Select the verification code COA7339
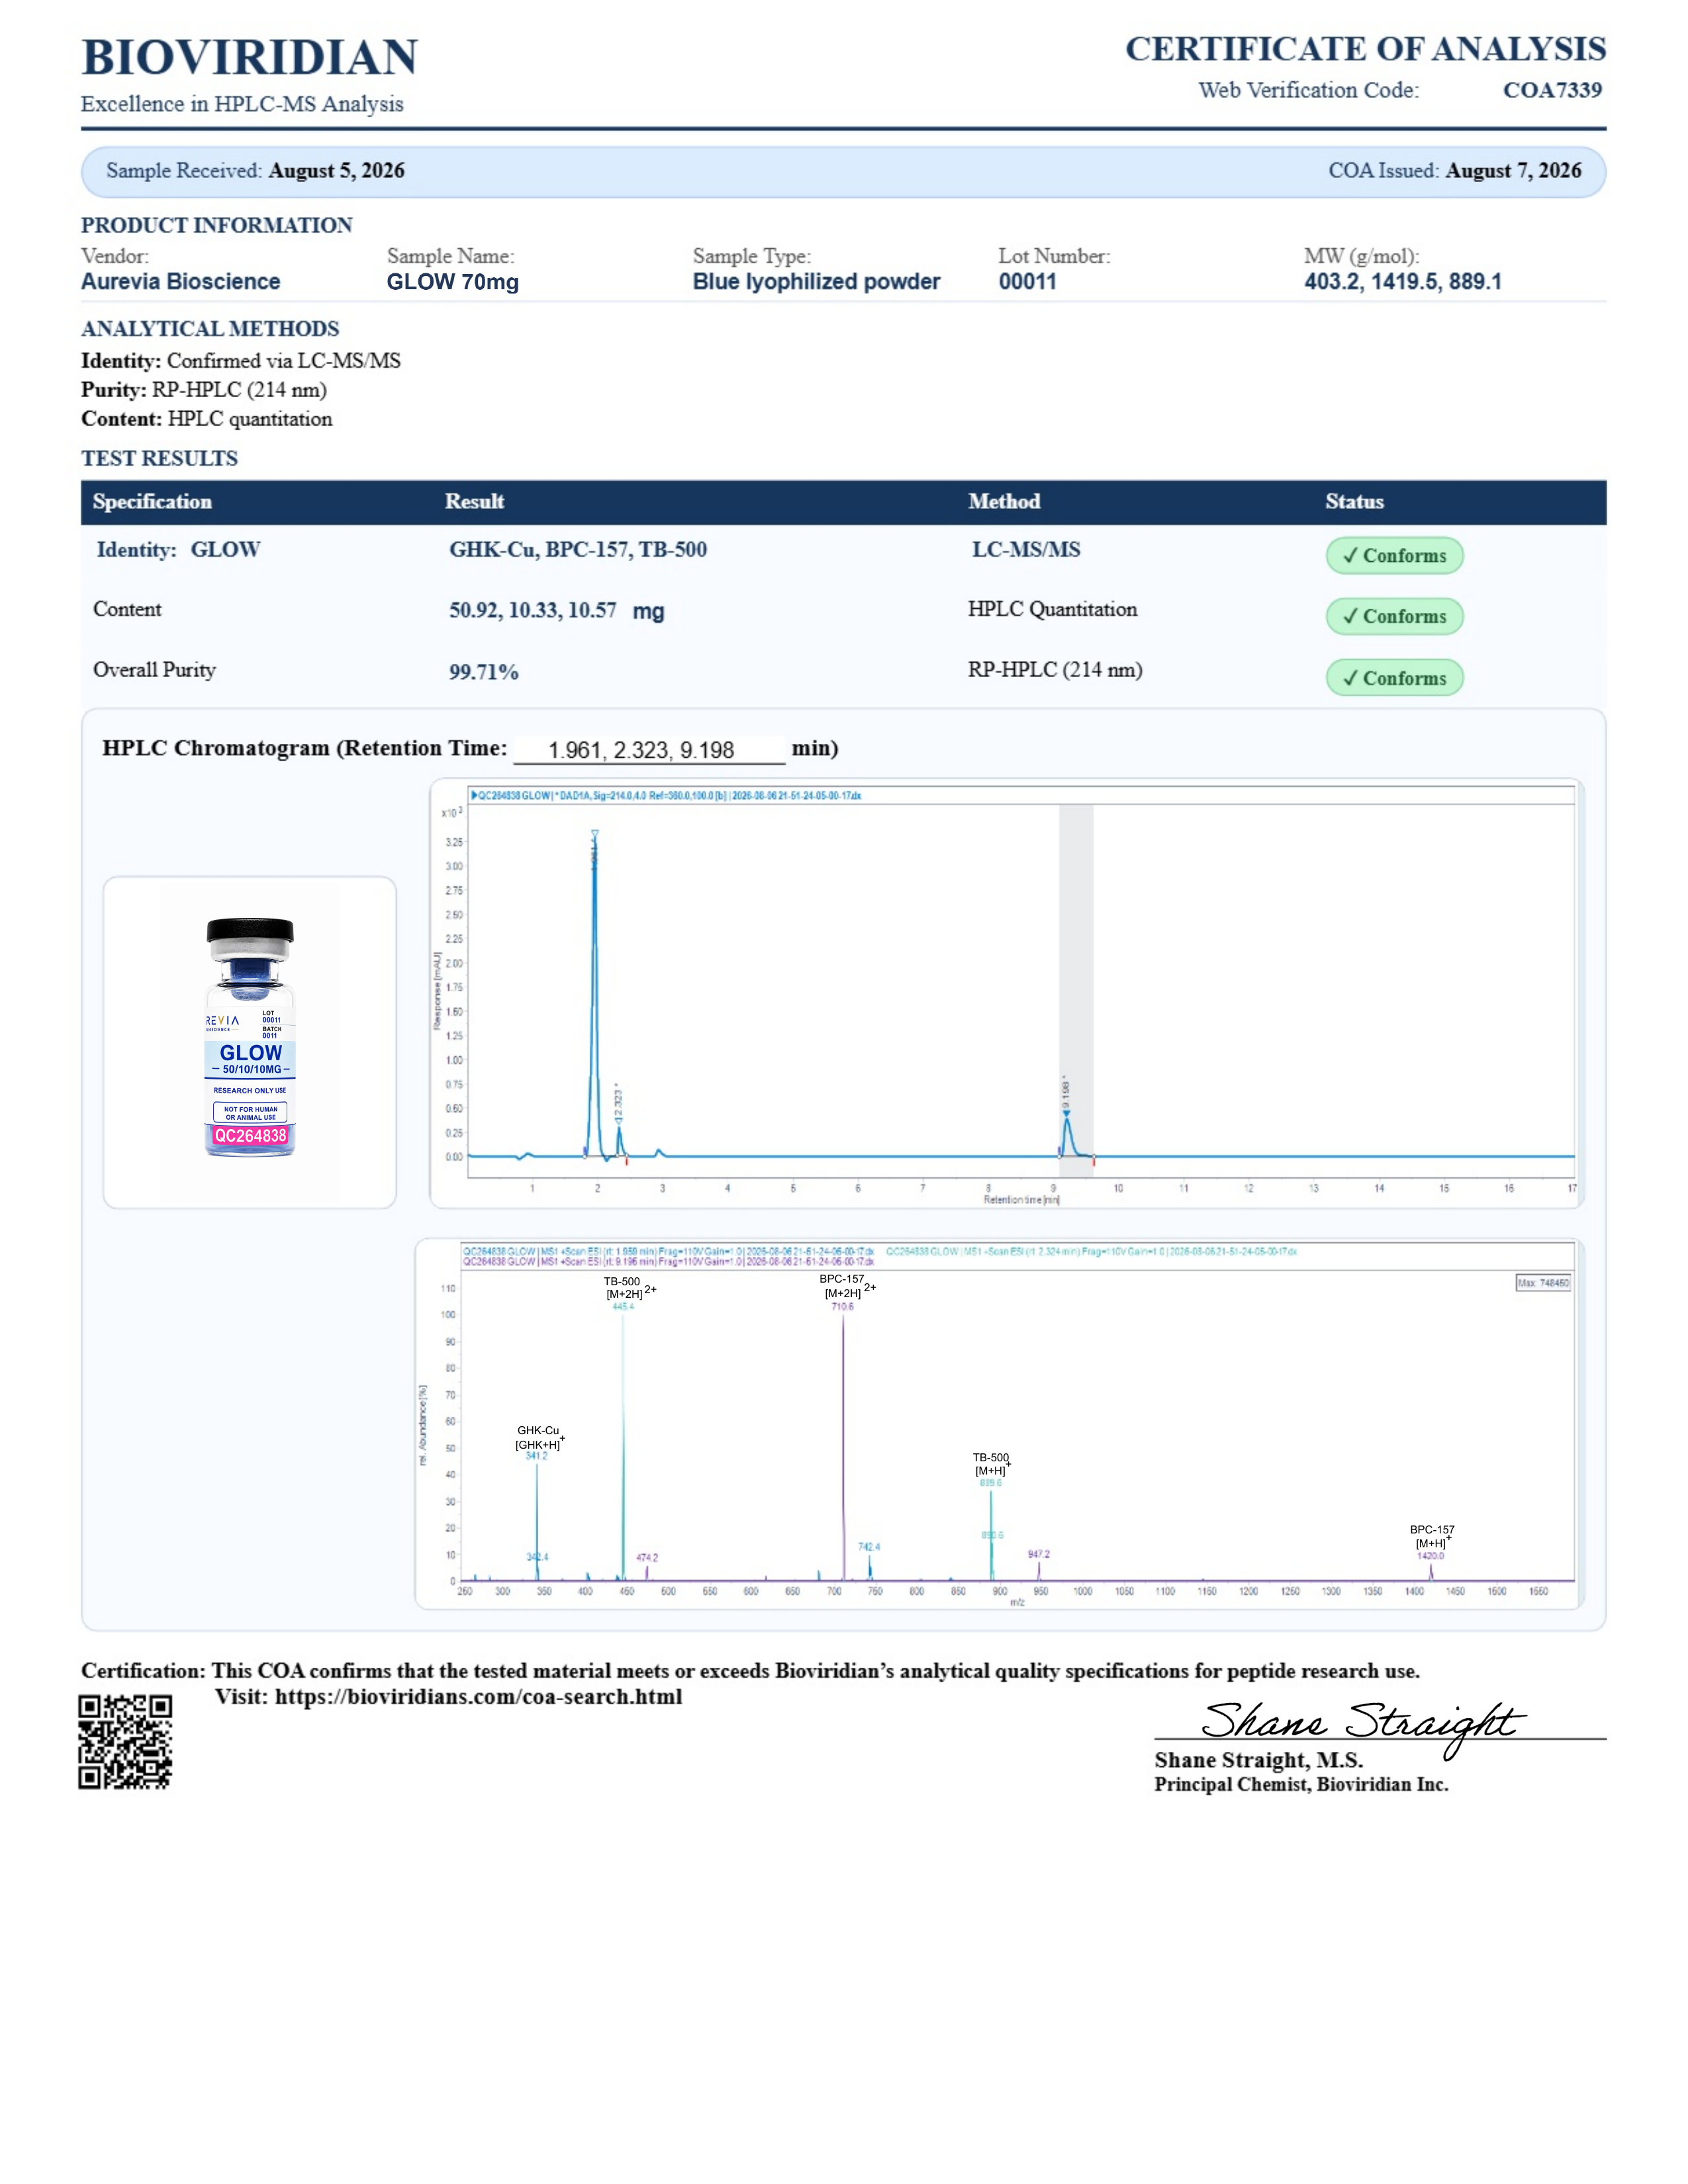 point(1552,90)
